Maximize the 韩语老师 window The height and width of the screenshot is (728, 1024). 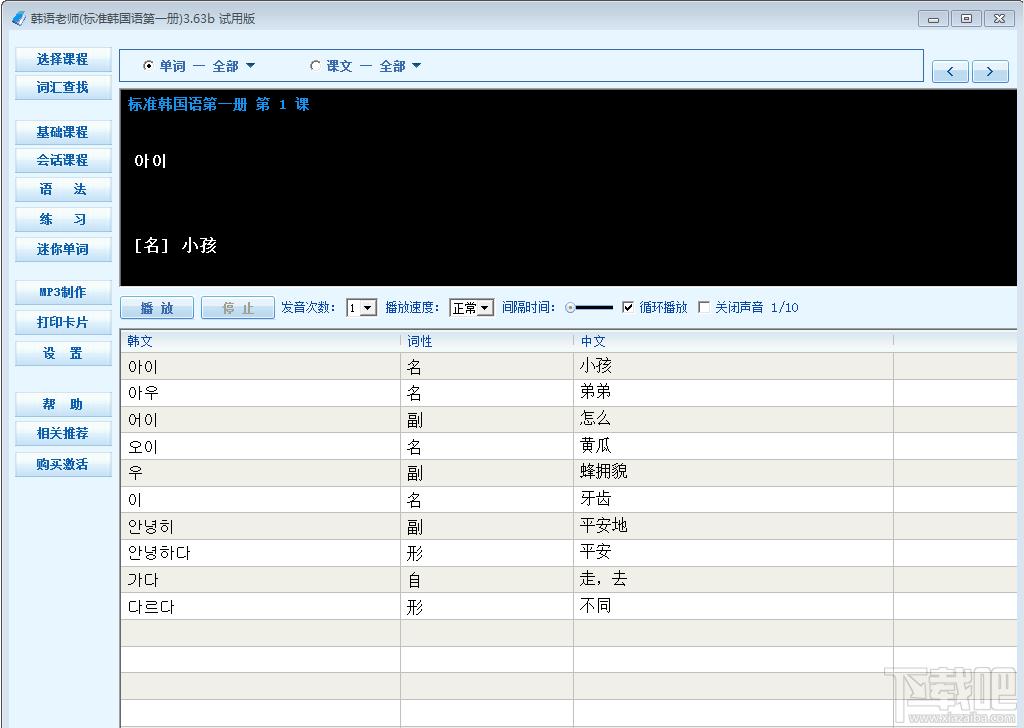tap(967, 19)
